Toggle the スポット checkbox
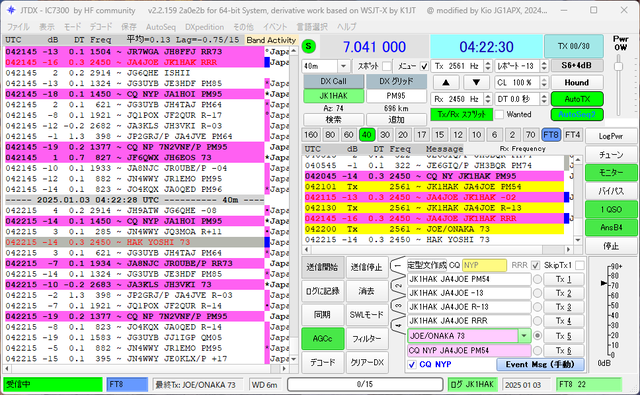The width and height of the screenshot is (640, 395). [387, 66]
